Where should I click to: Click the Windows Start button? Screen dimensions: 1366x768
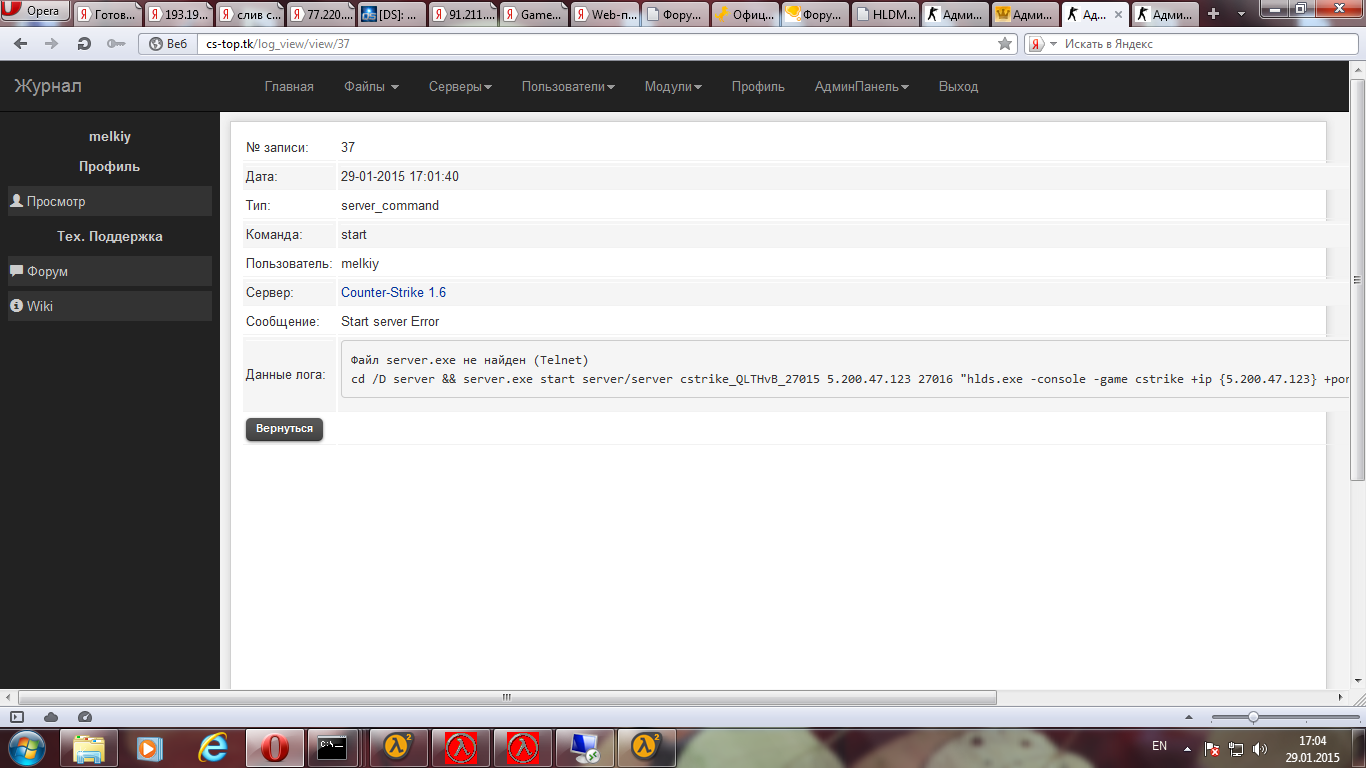pos(26,748)
